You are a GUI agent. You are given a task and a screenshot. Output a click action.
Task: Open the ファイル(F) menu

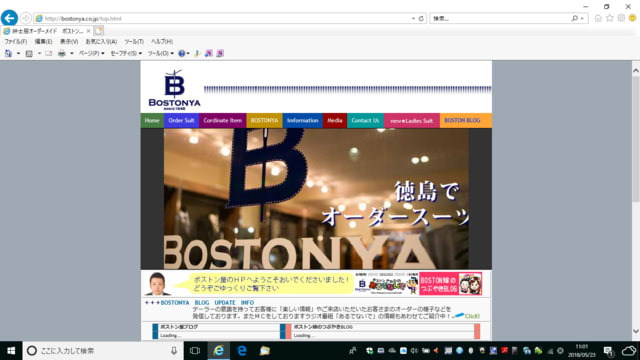16,42
